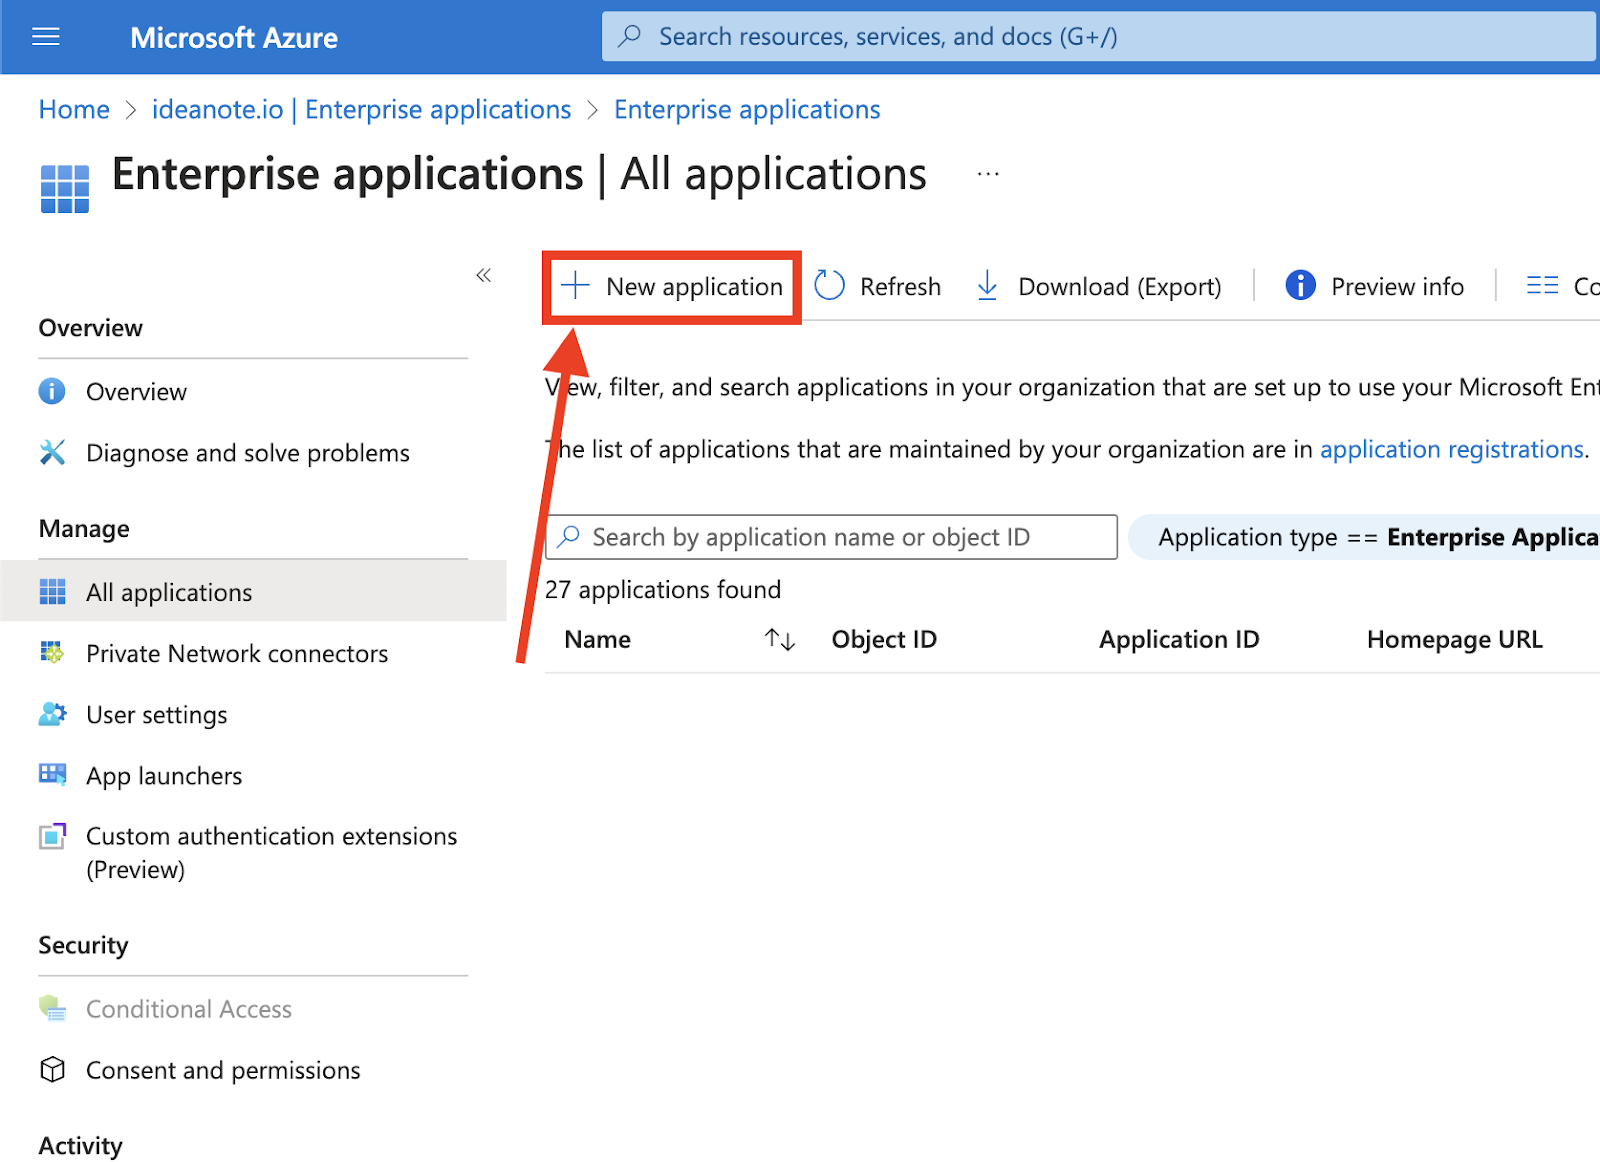The image size is (1600, 1162).
Task: Click the Manage section heading
Action: (84, 528)
